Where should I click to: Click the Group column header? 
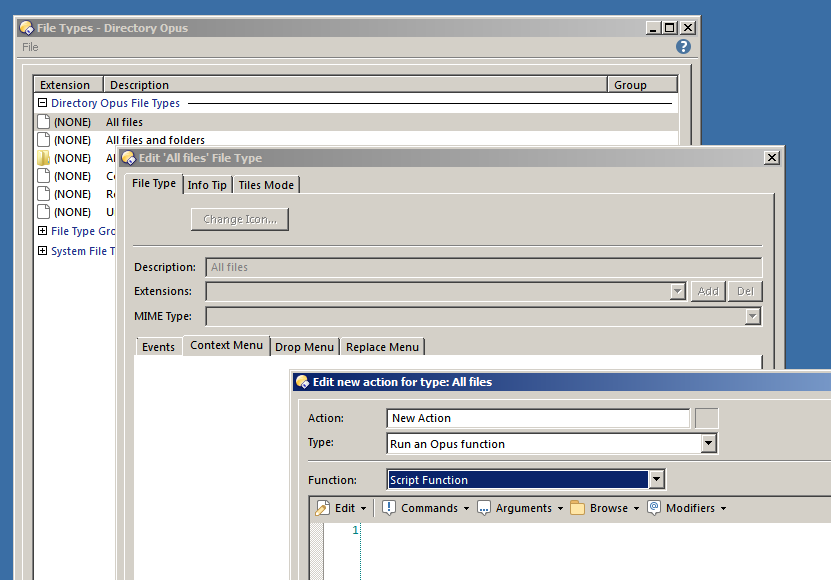click(642, 85)
